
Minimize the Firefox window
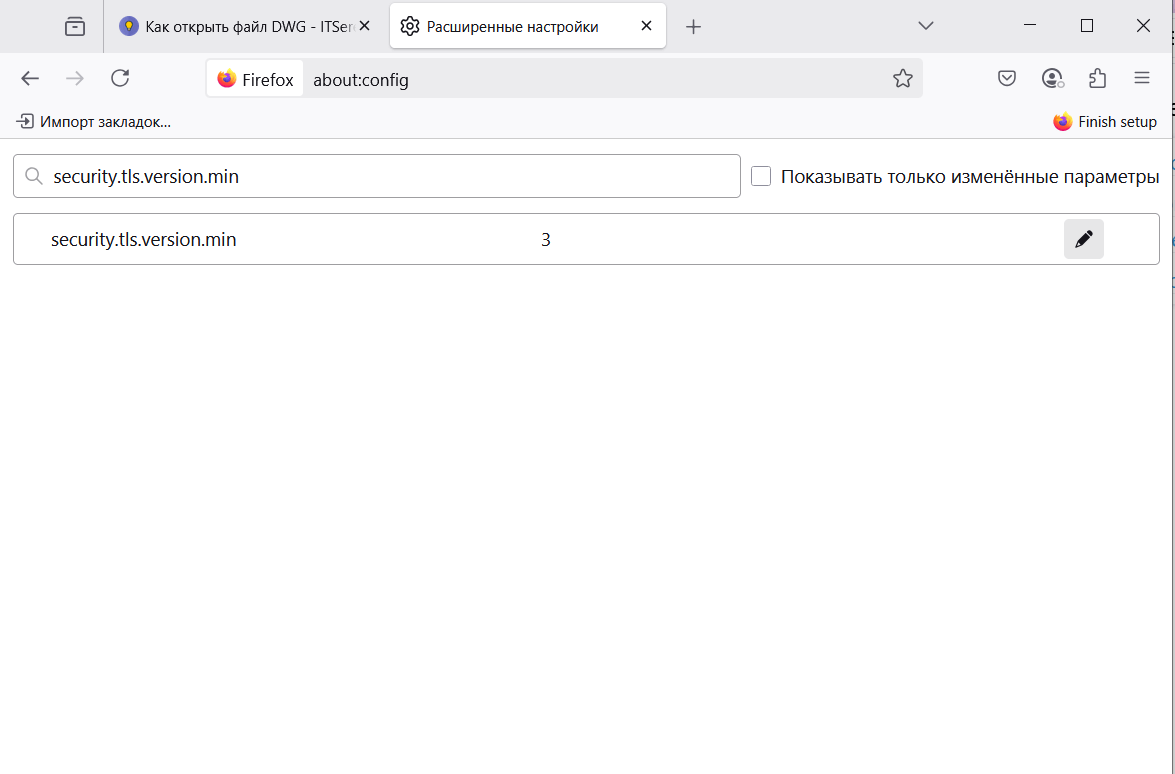(1030, 26)
